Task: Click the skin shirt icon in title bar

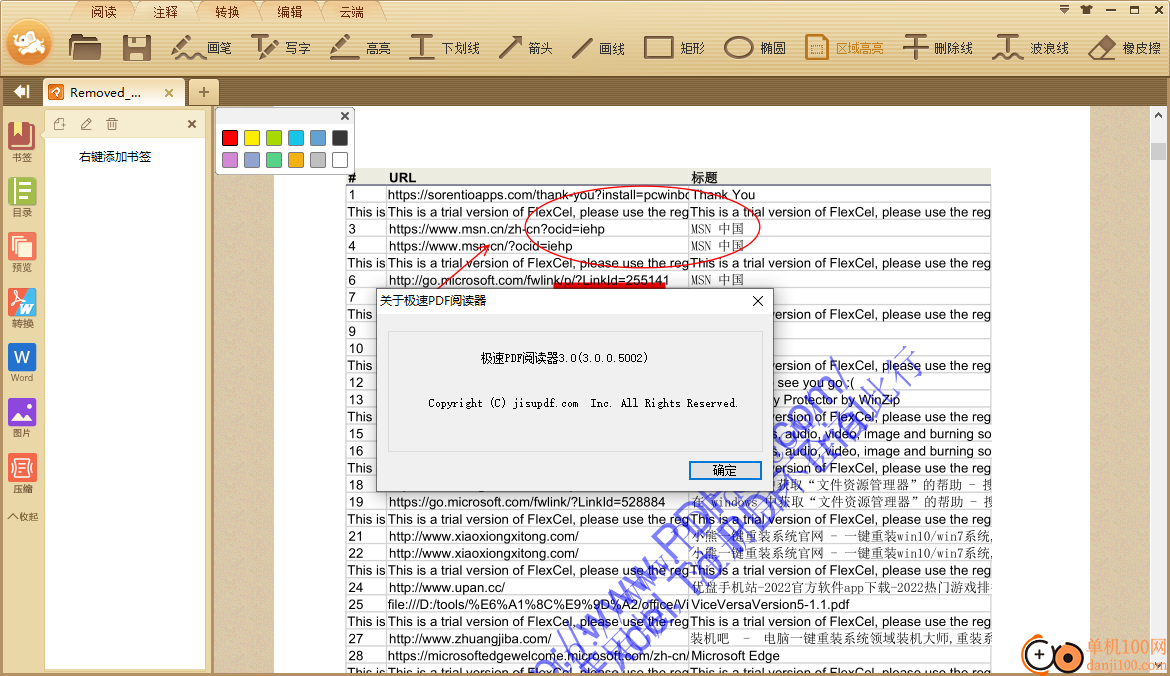Action: (x=1086, y=10)
